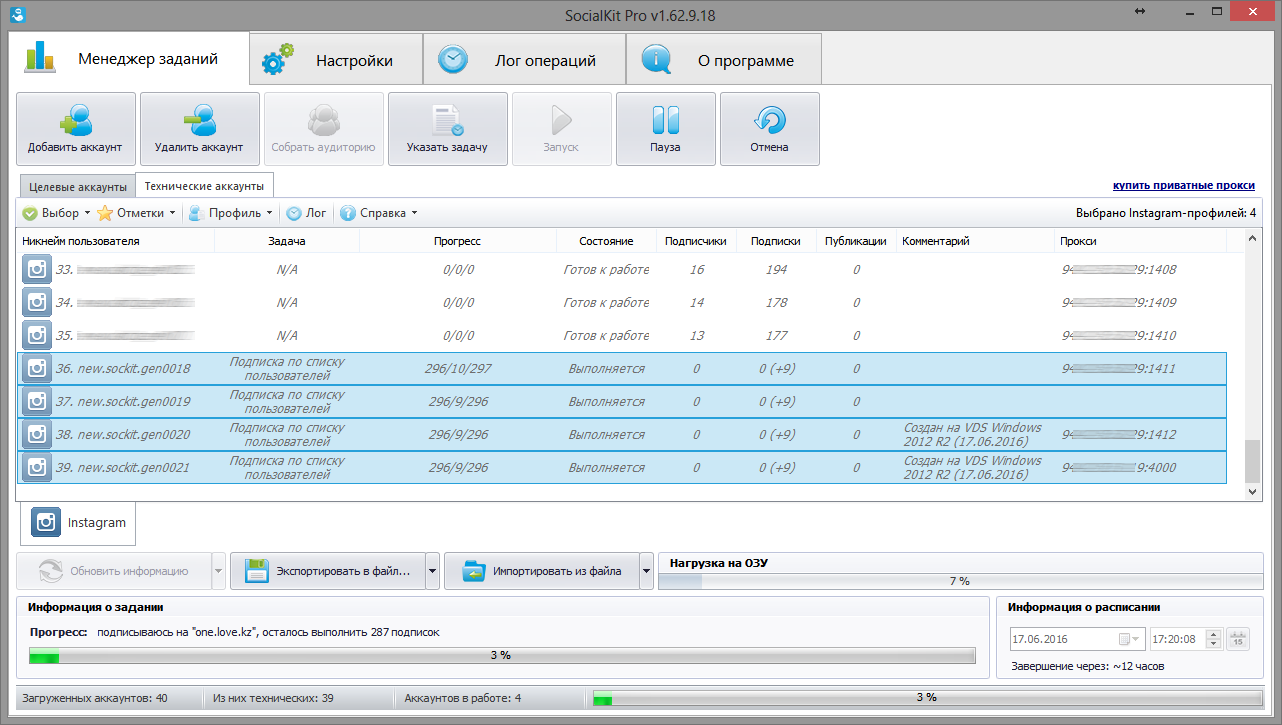
Task: Click Аккаунтов в работе: 4 in status bar
Action: coord(462,697)
